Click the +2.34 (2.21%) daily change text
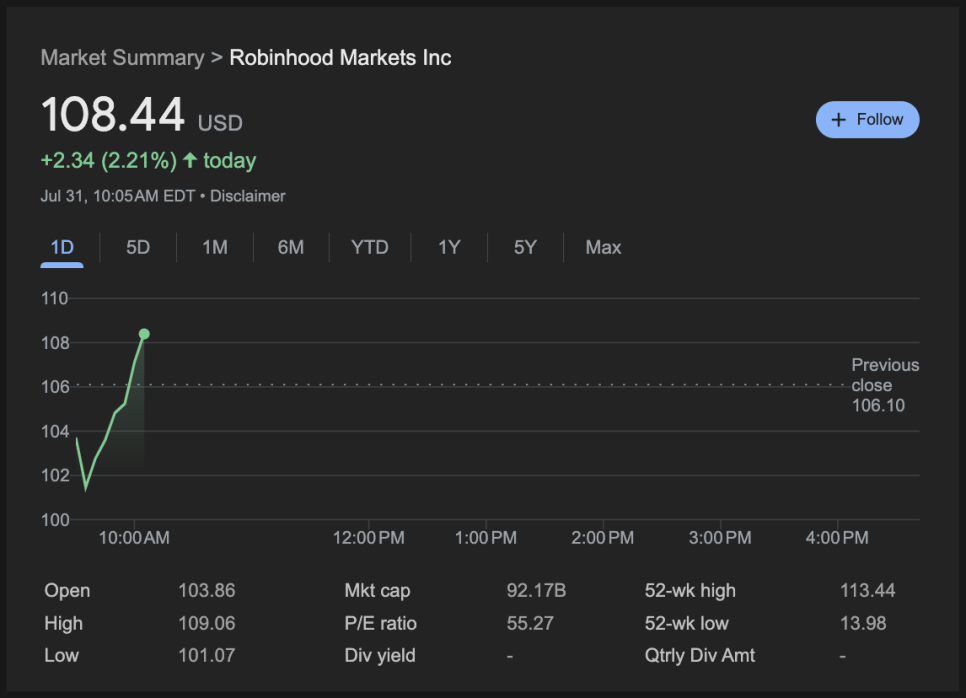 tap(108, 161)
